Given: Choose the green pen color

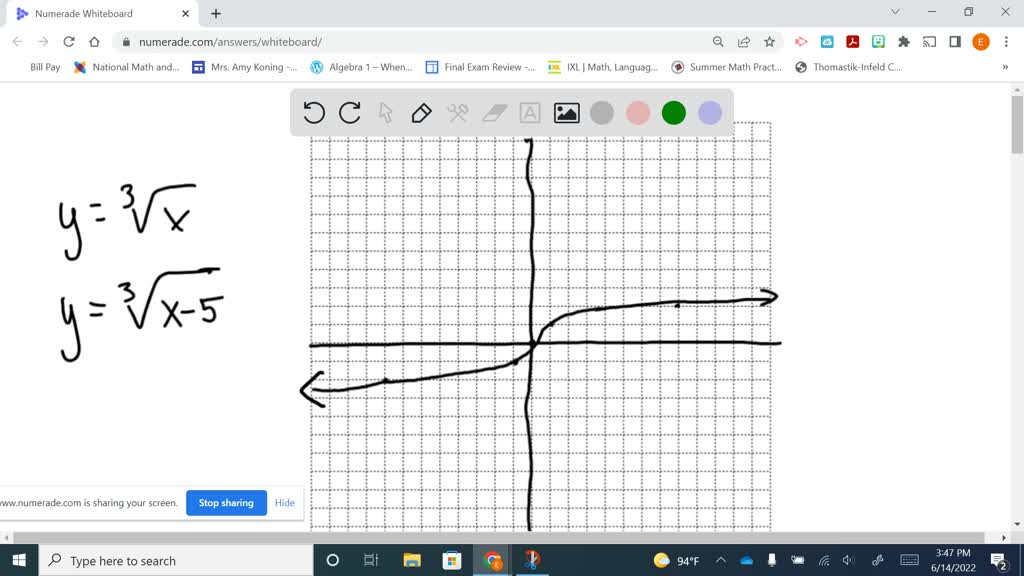Looking at the screenshot, I should (673, 113).
